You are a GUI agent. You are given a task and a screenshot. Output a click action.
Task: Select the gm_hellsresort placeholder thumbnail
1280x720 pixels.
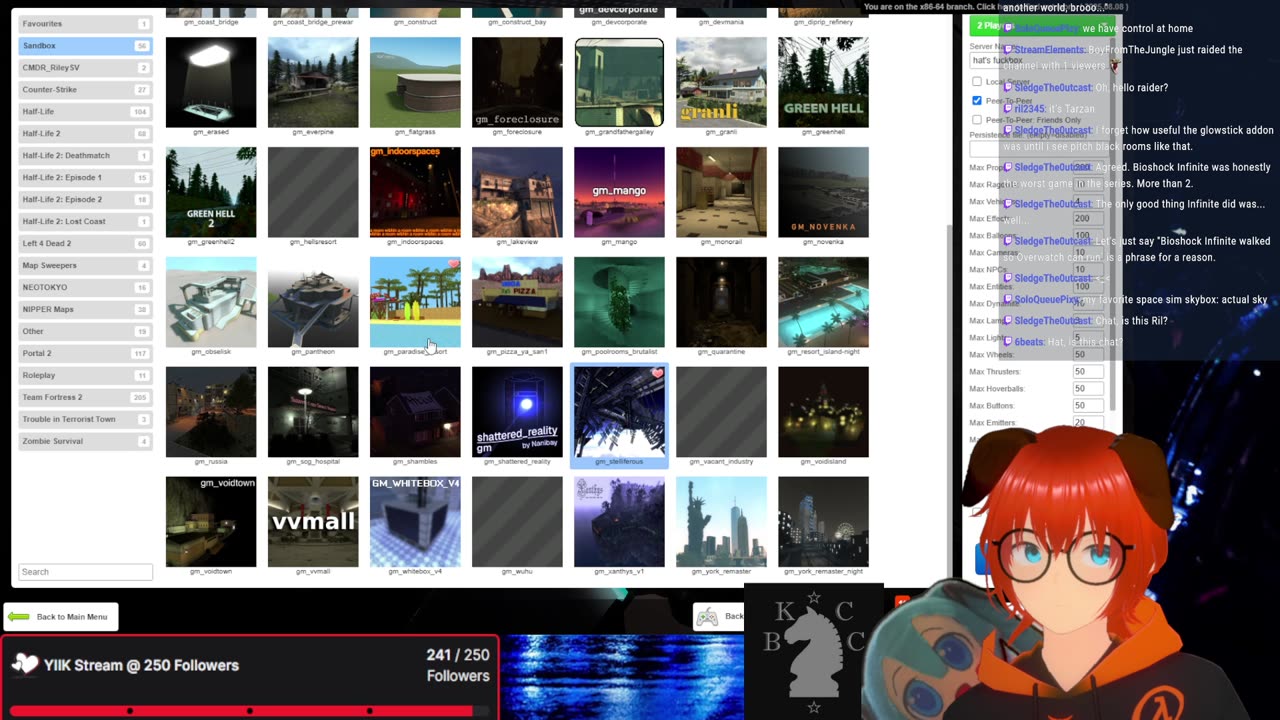pos(313,192)
